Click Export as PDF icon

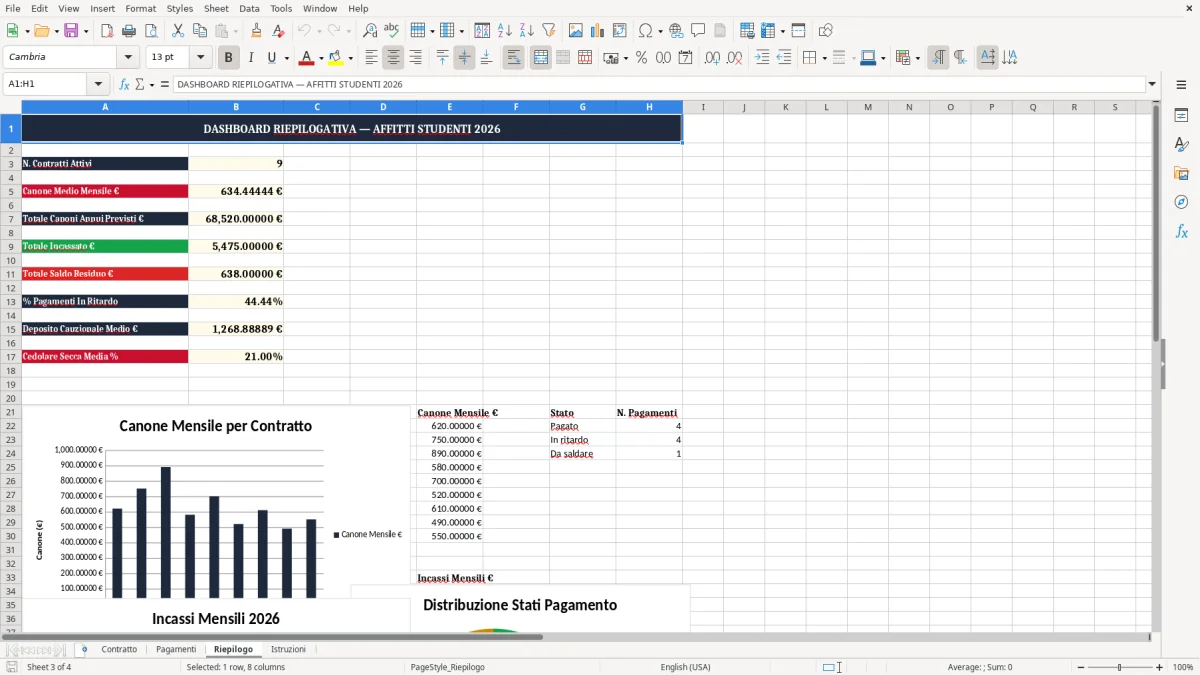click(x=107, y=31)
